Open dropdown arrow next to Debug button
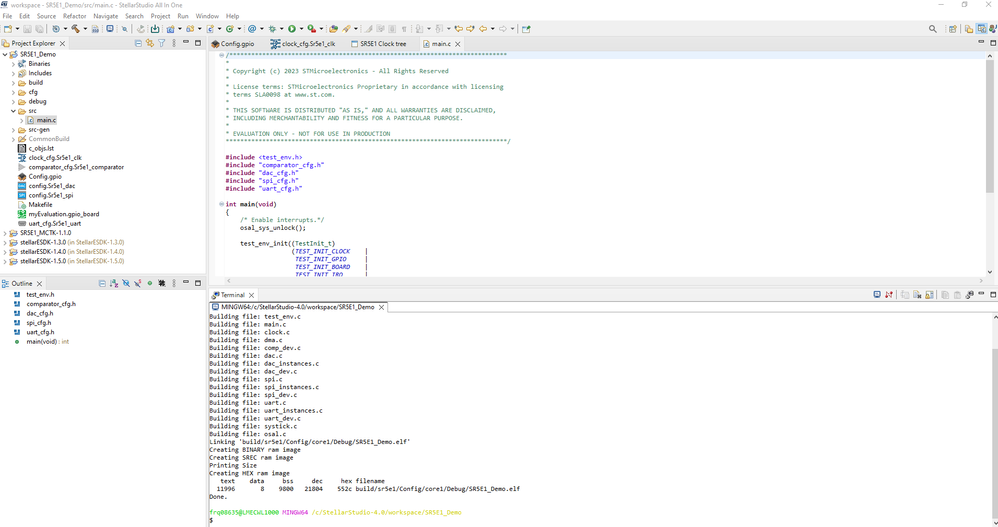Image resolution: width=998 pixels, height=527 pixels. pyautogui.click(x=282, y=29)
